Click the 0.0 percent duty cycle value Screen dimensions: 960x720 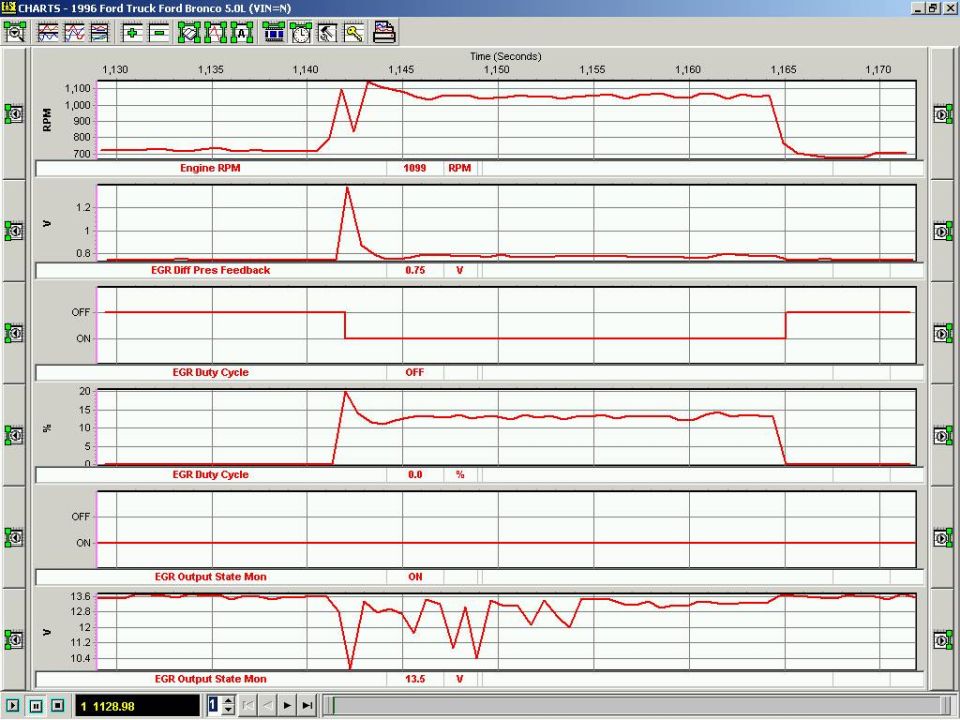coord(415,474)
